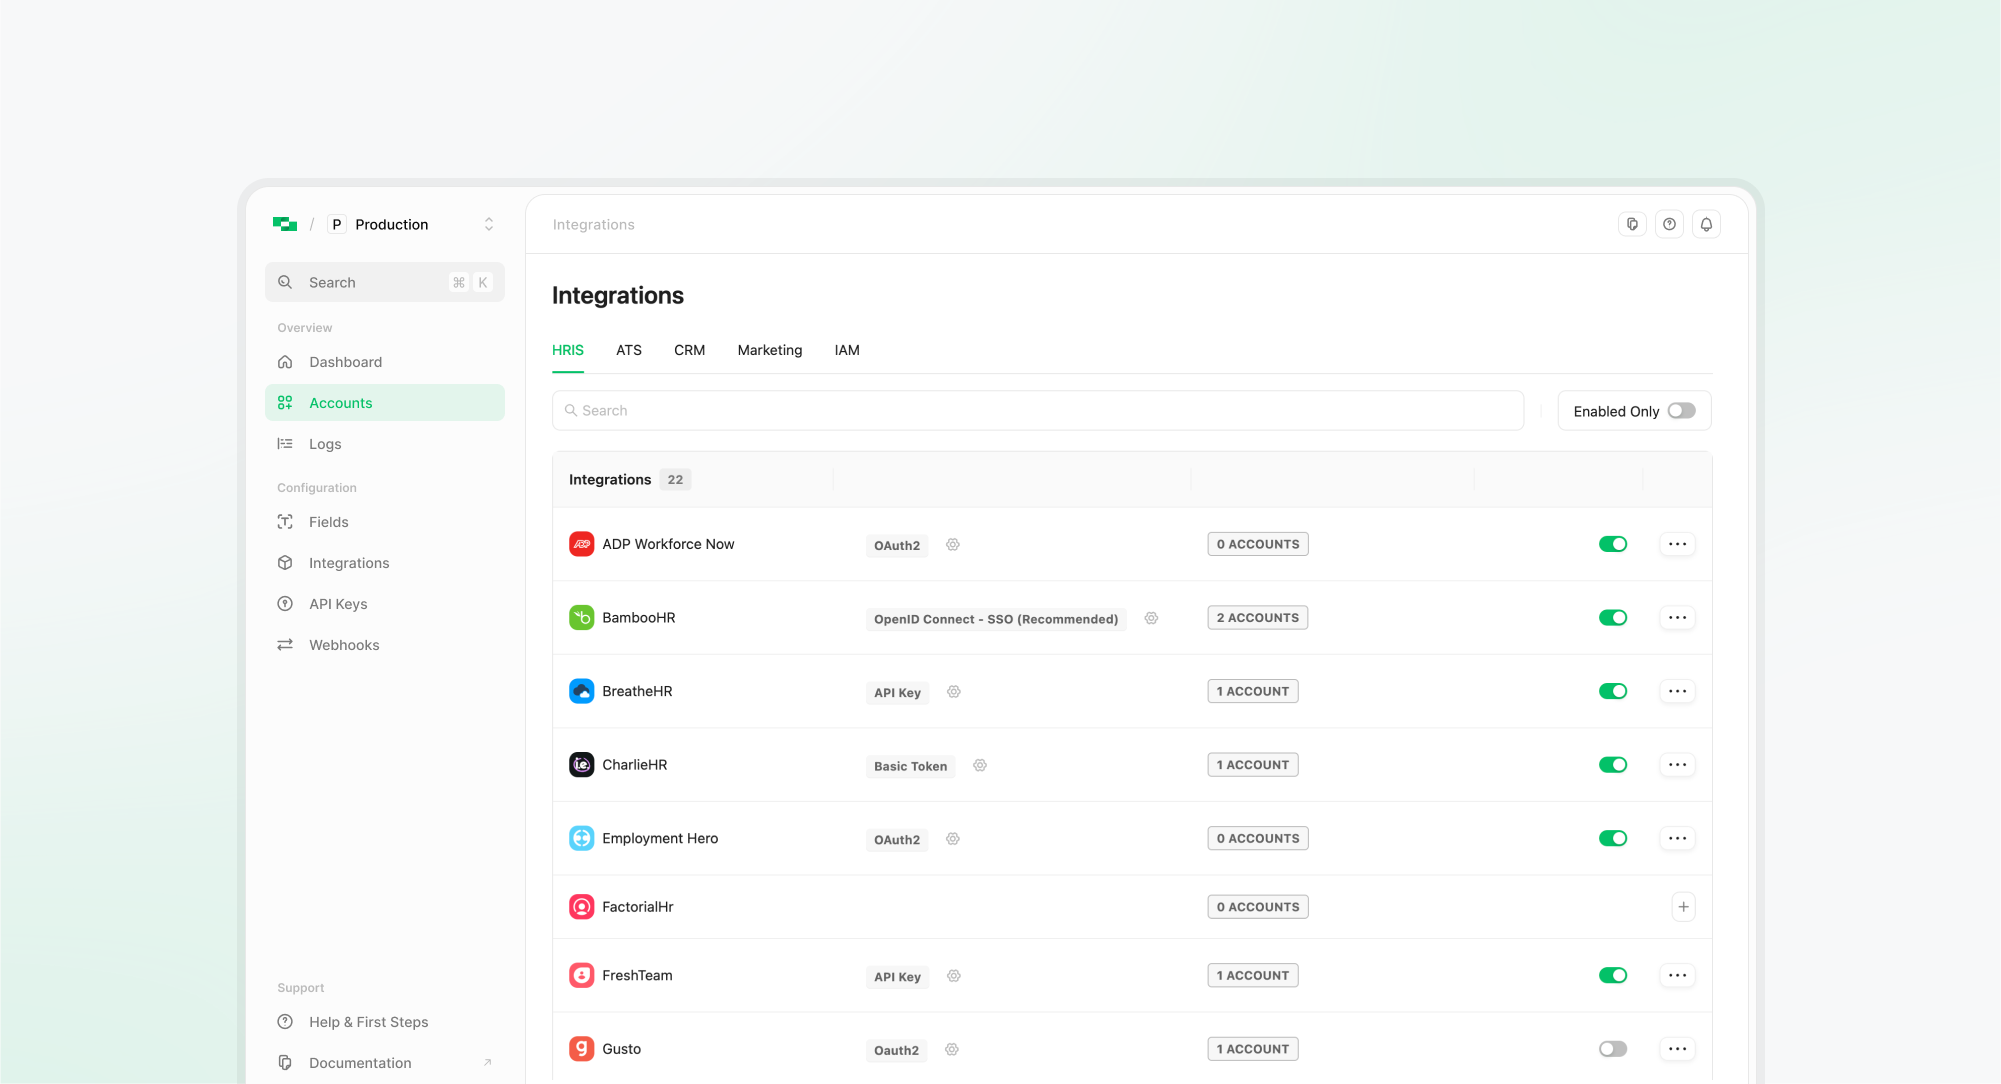Click the gear icon next to Basic Token for CharlieHR

pyautogui.click(x=979, y=765)
